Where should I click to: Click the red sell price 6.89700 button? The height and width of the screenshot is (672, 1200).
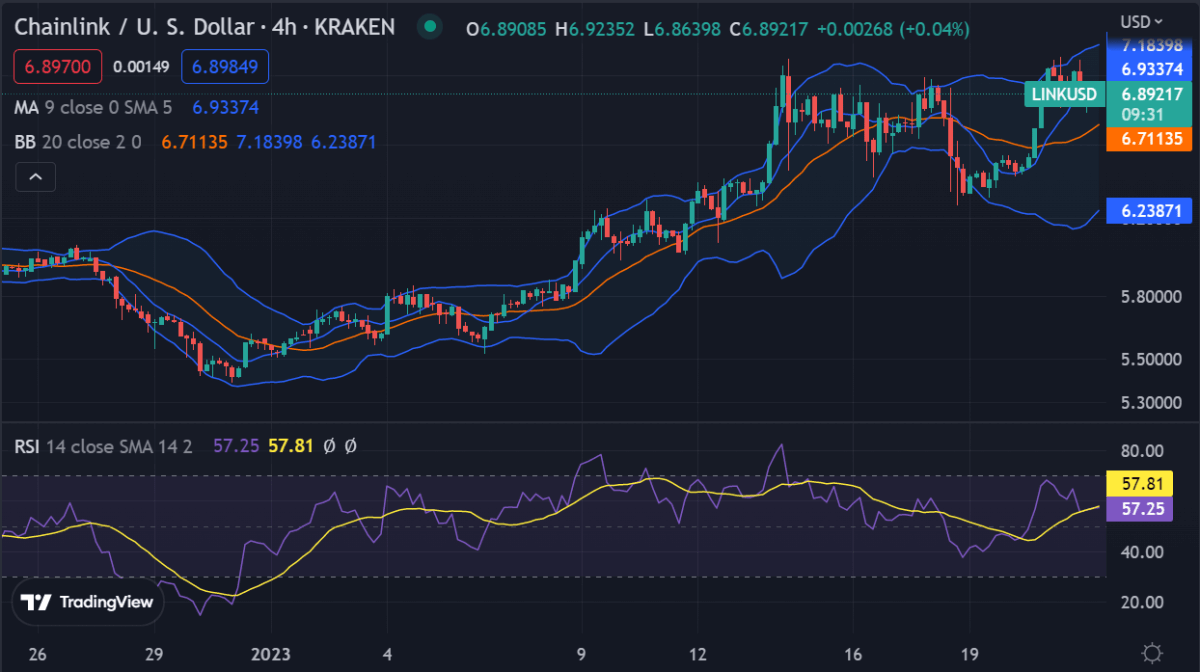point(57,67)
